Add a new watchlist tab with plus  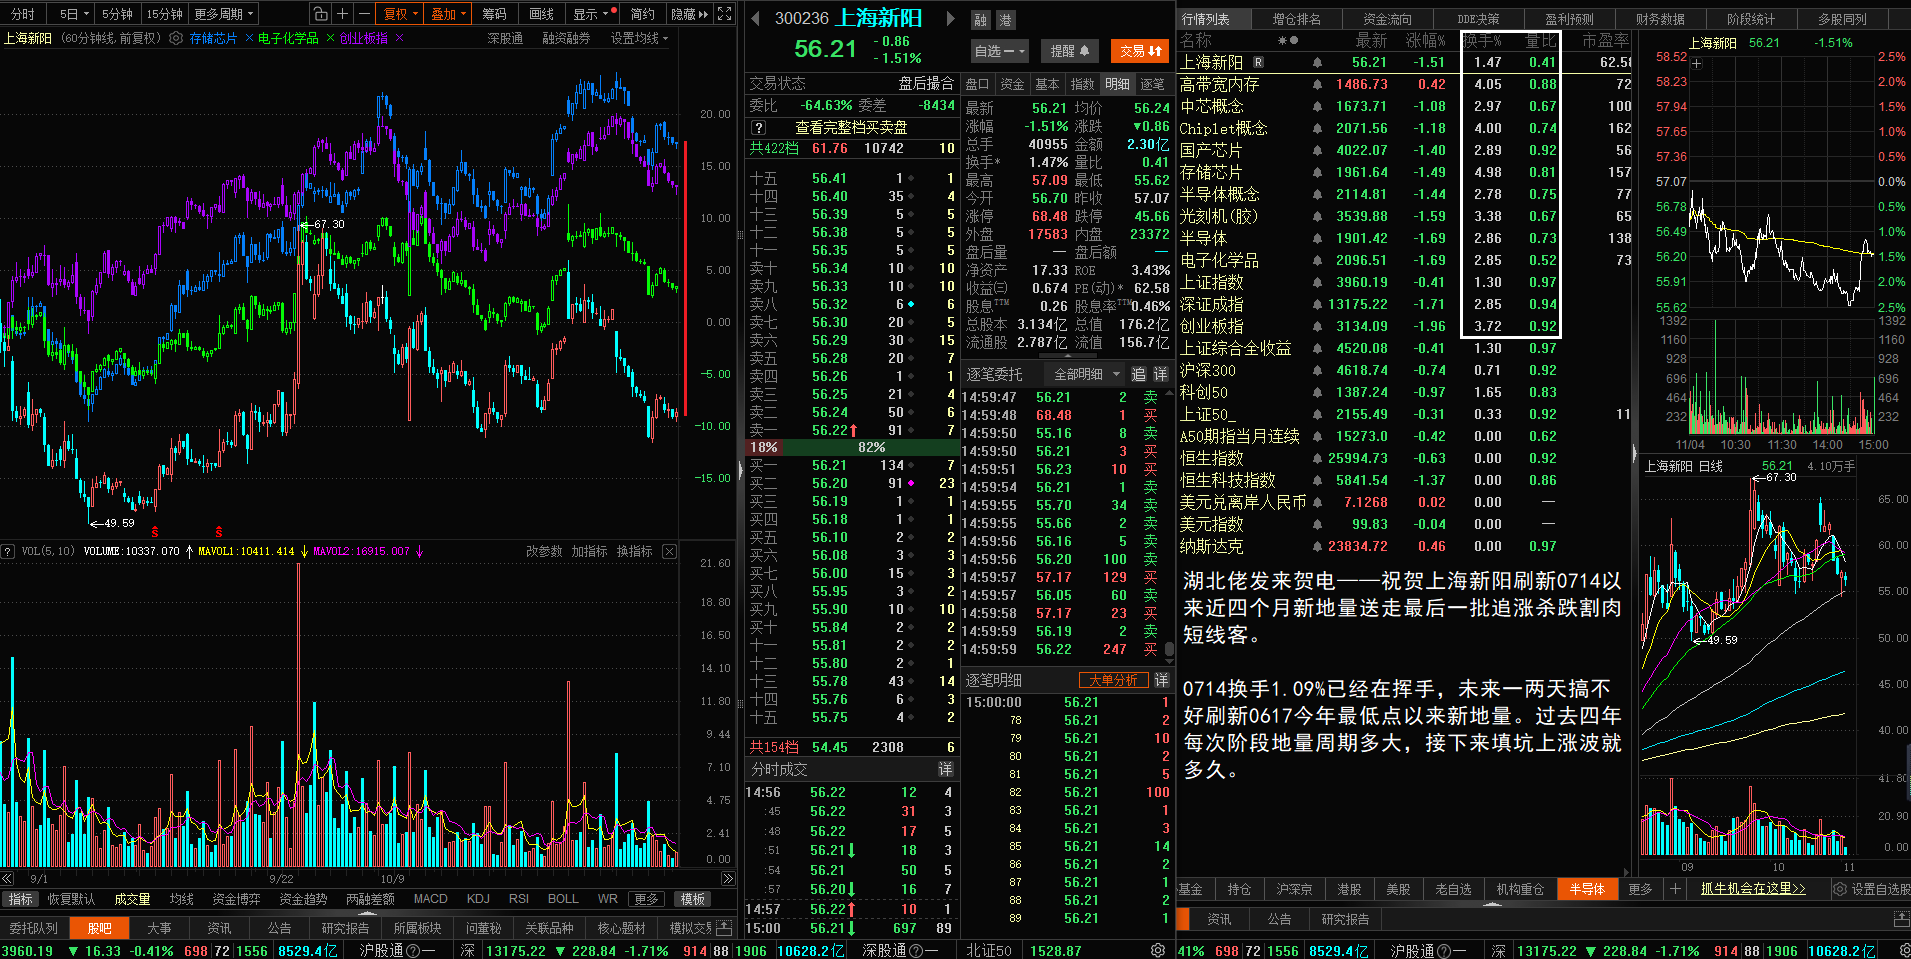tap(1675, 888)
